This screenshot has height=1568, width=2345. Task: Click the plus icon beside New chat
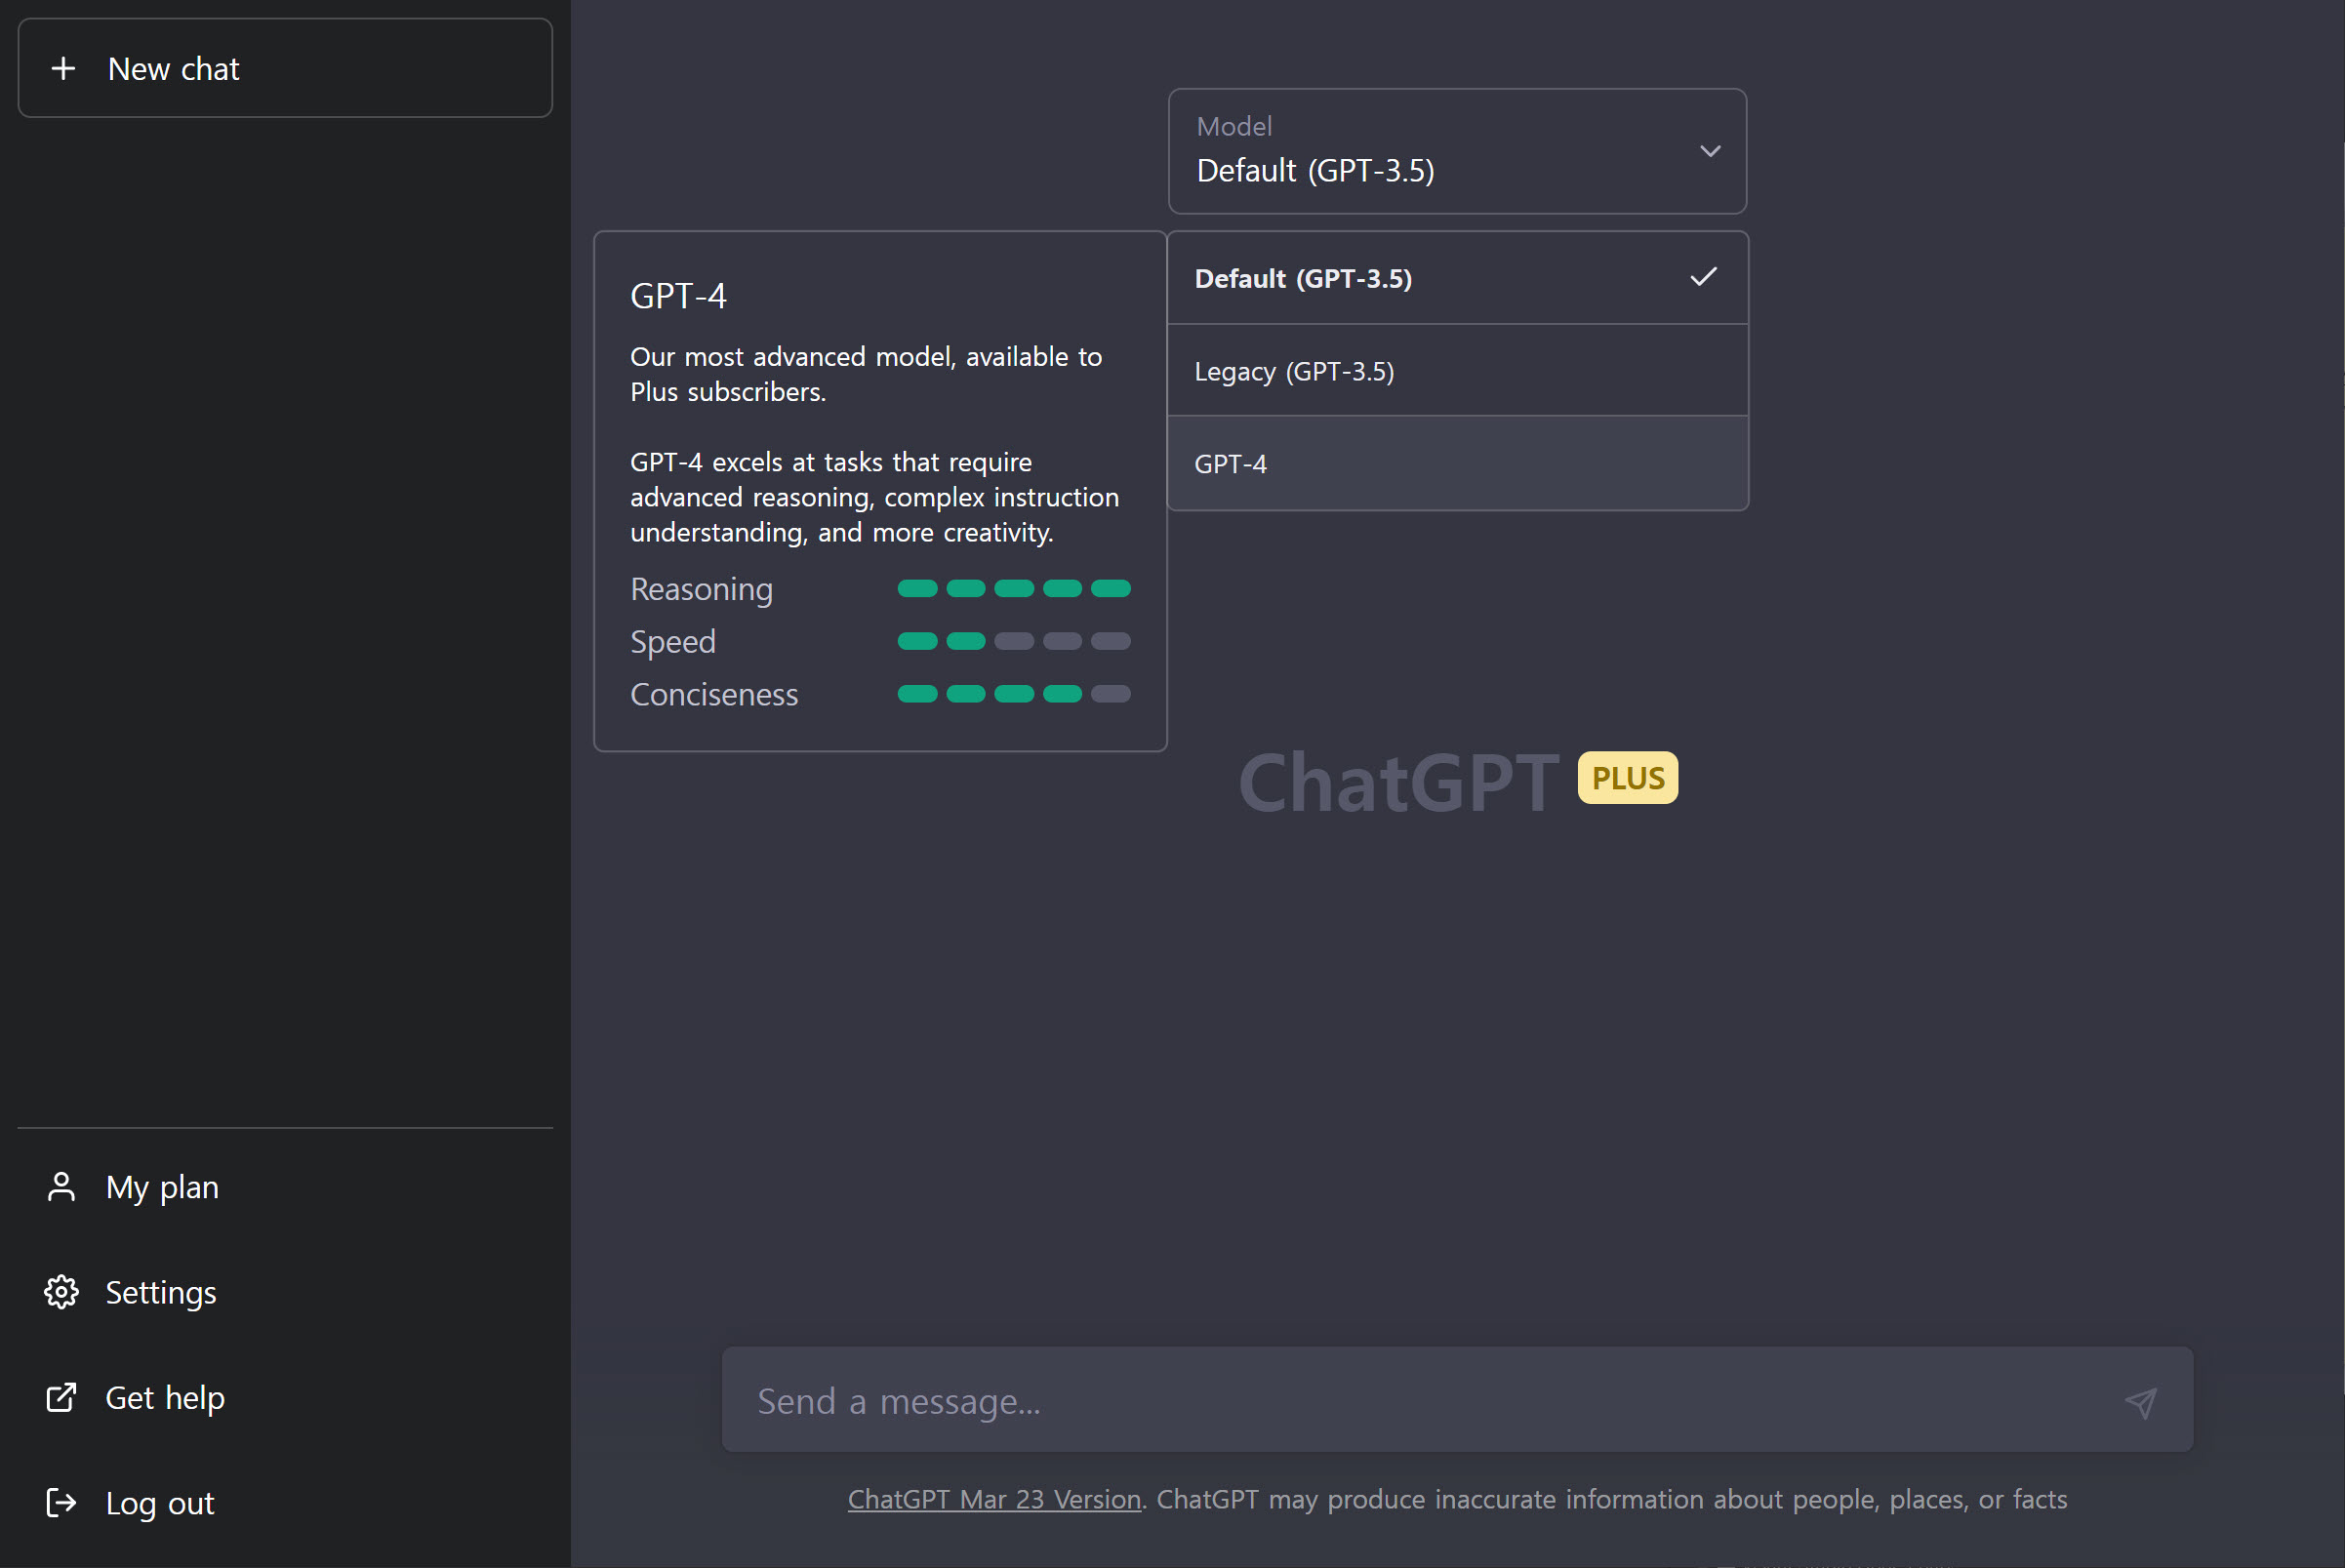63,69
